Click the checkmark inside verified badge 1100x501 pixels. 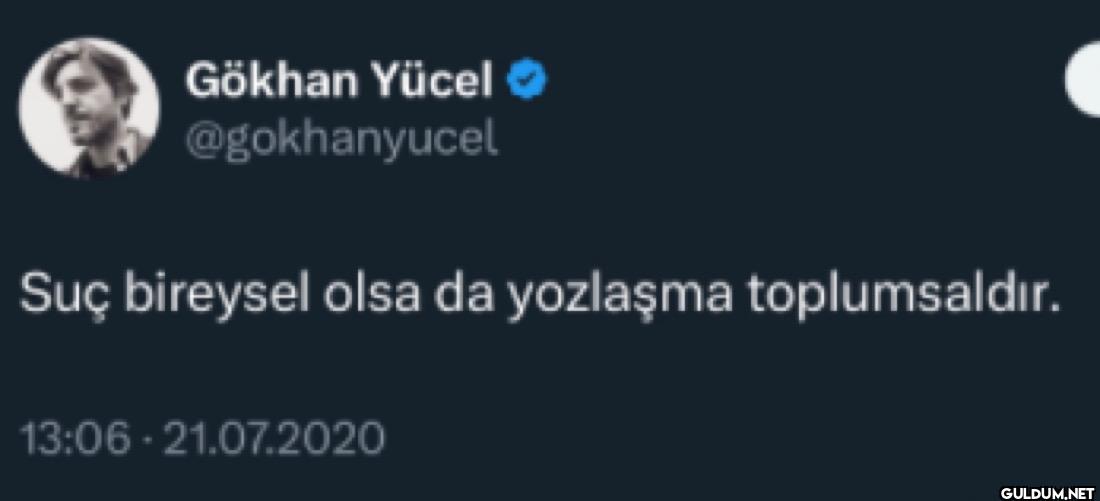[526, 81]
